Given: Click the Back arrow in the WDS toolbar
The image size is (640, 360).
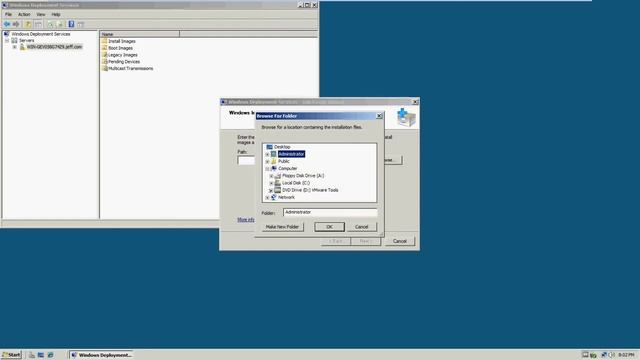Looking at the screenshot, I should click(x=7, y=24).
